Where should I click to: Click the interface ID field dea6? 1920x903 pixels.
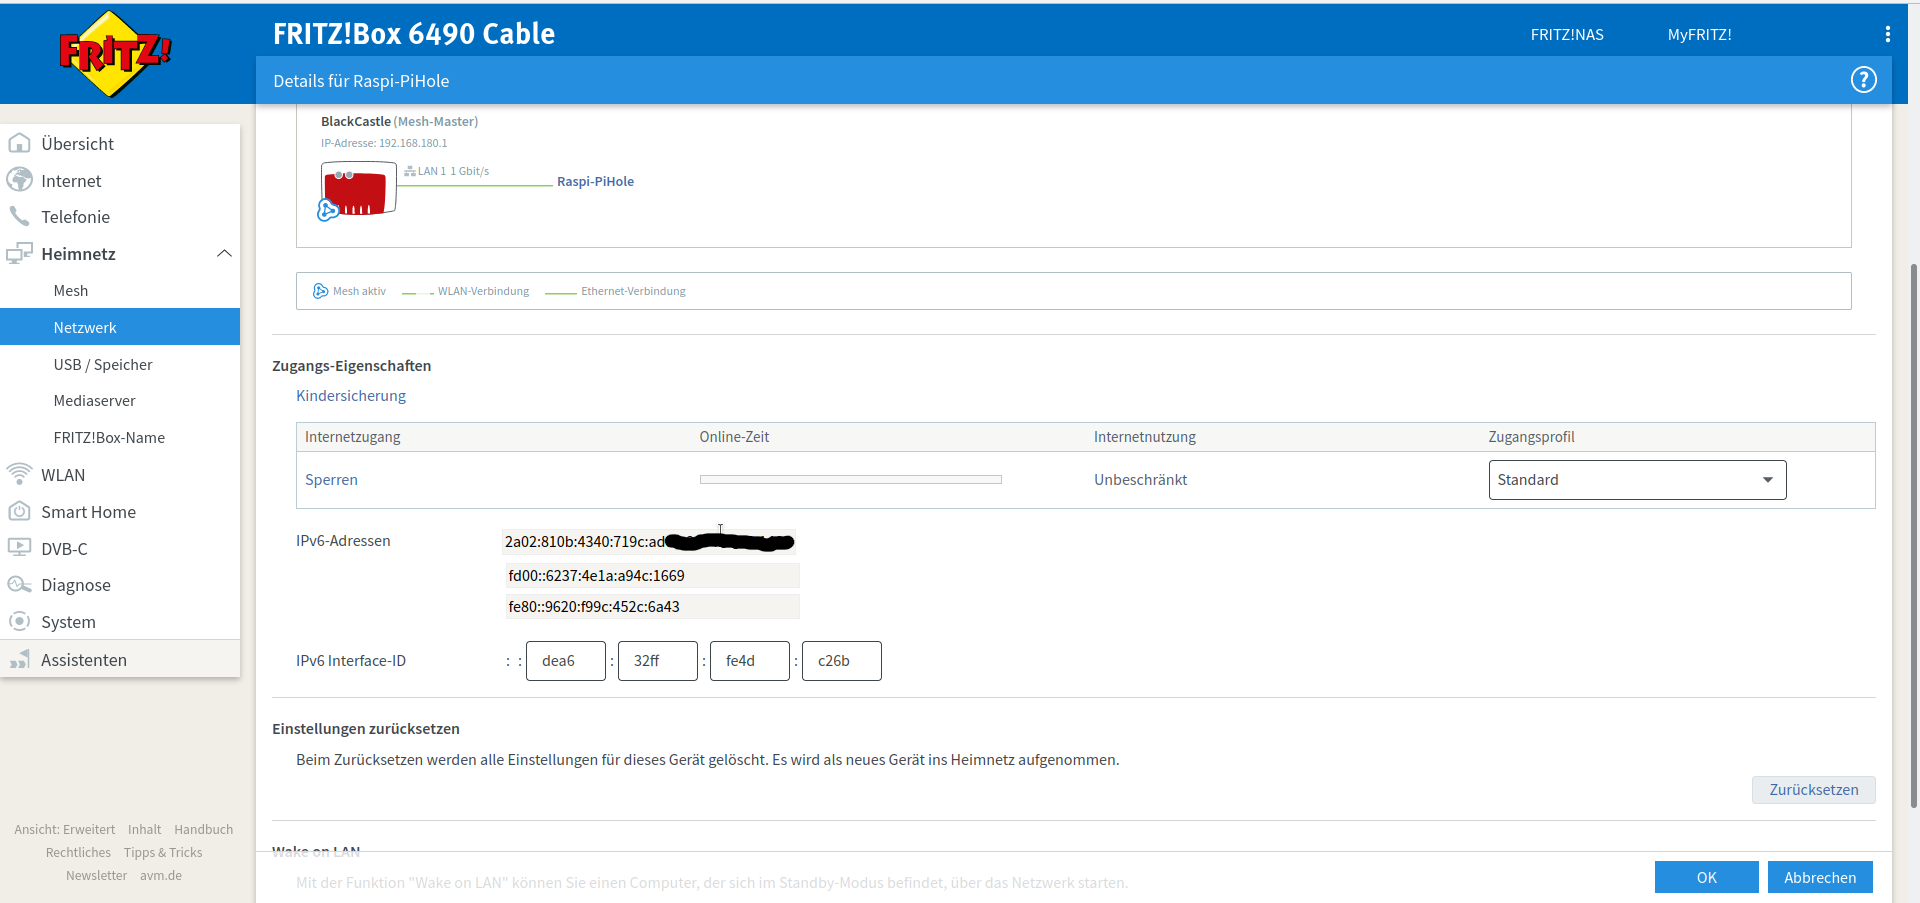coord(565,661)
